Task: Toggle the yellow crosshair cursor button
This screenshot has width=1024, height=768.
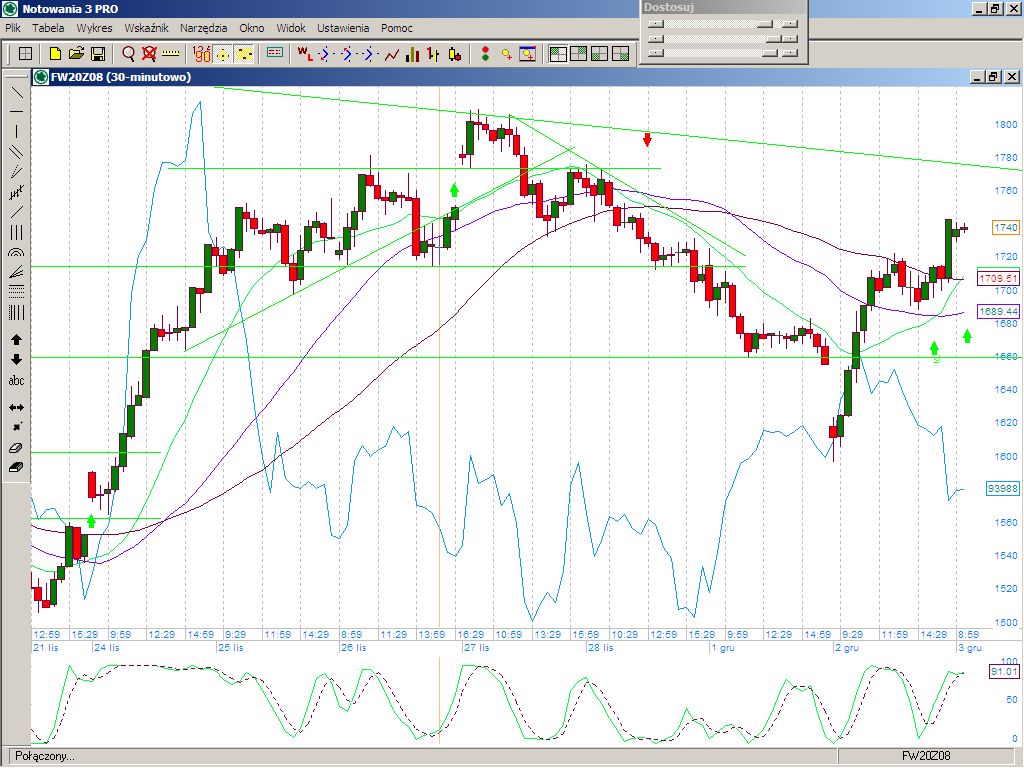Action: click(x=224, y=54)
